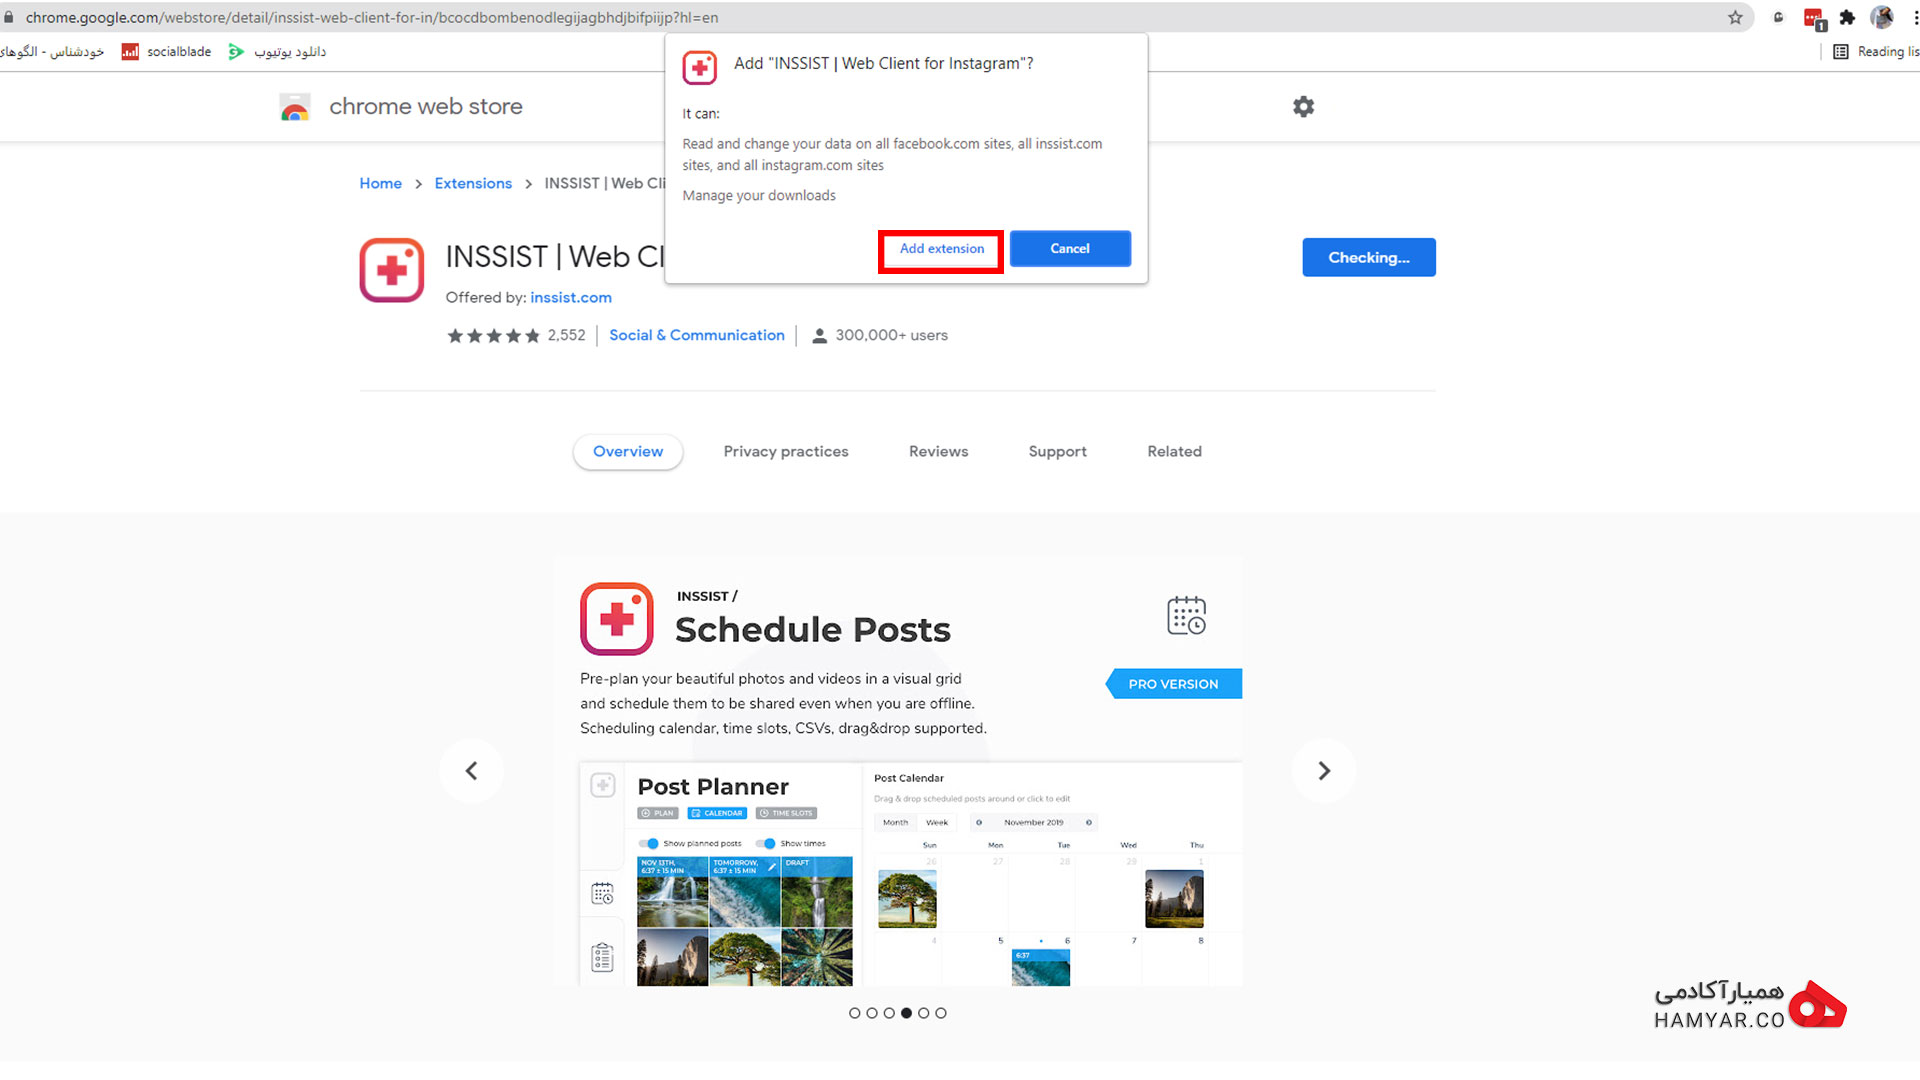Open Extensions breadcrumb link
1920x1080 pixels.
[x=473, y=183]
